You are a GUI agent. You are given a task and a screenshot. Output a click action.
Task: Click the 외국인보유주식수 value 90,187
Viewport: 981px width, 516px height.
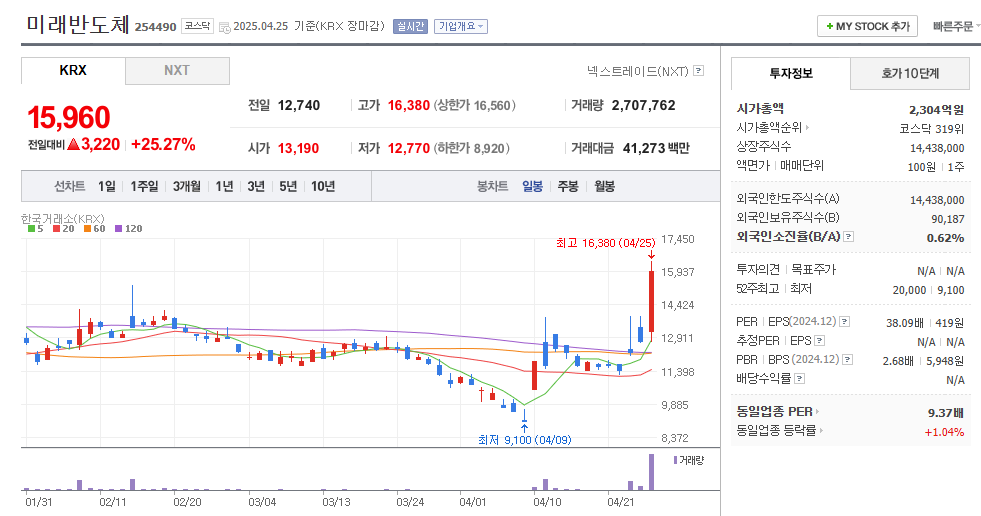click(948, 219)
